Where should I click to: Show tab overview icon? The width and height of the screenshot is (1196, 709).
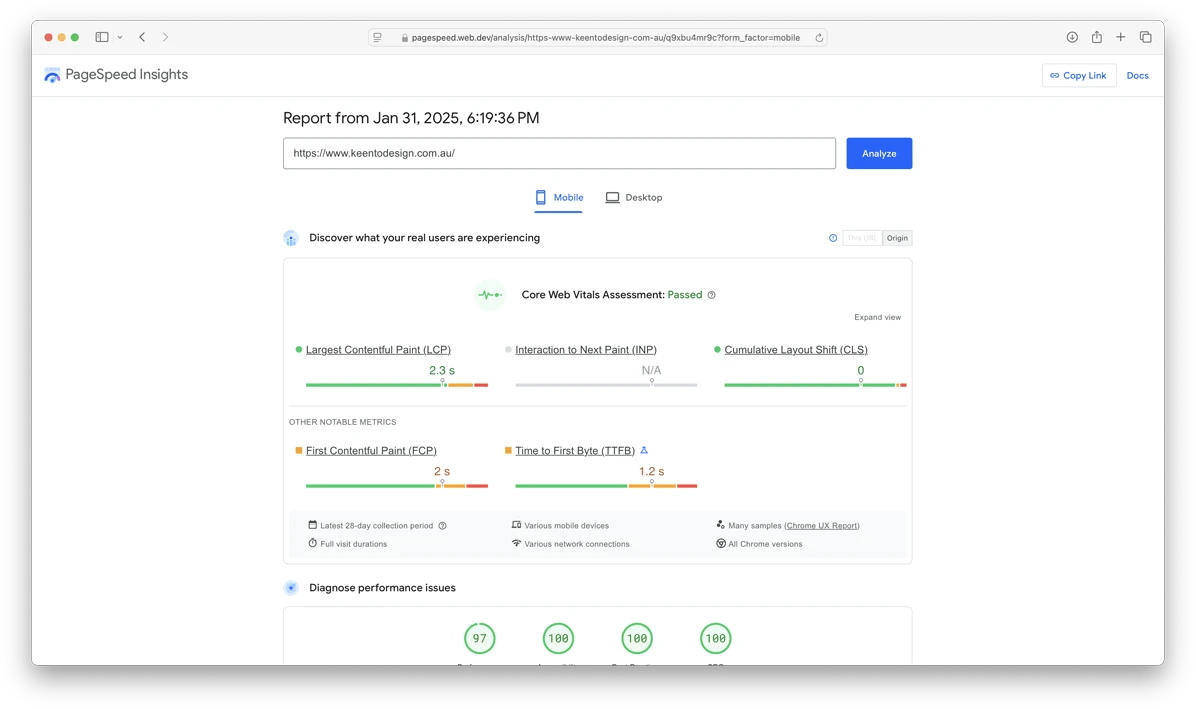pos(1145,37)
